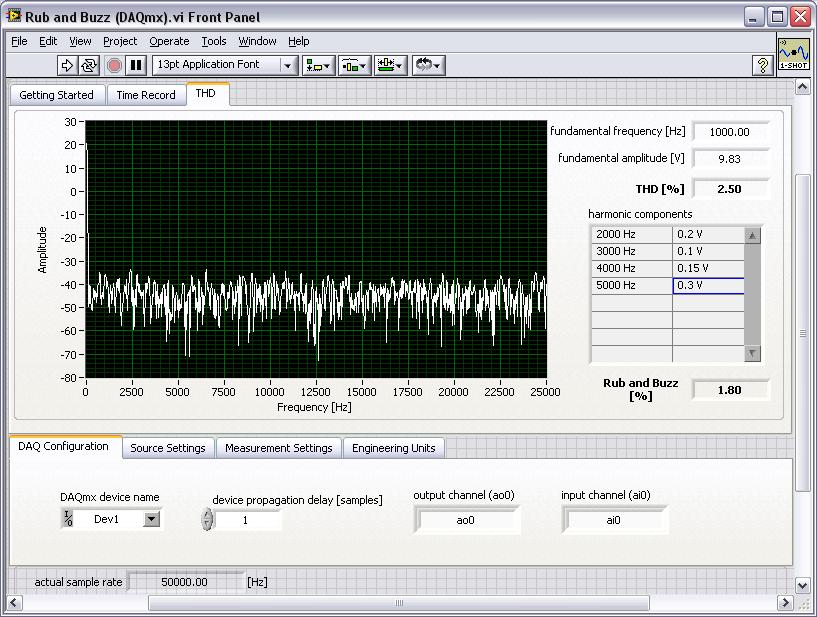Open the Measurement Settings tab

pyautogui.click(x=278, y=448)
